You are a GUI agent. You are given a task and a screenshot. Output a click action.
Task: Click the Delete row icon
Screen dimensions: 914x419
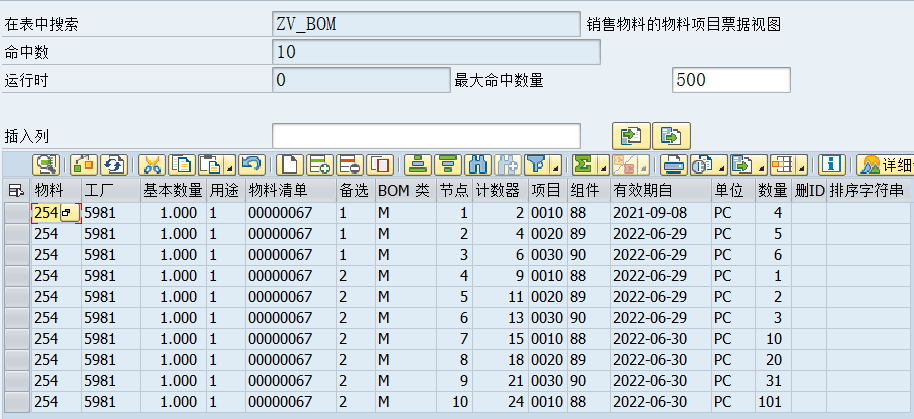350,165
